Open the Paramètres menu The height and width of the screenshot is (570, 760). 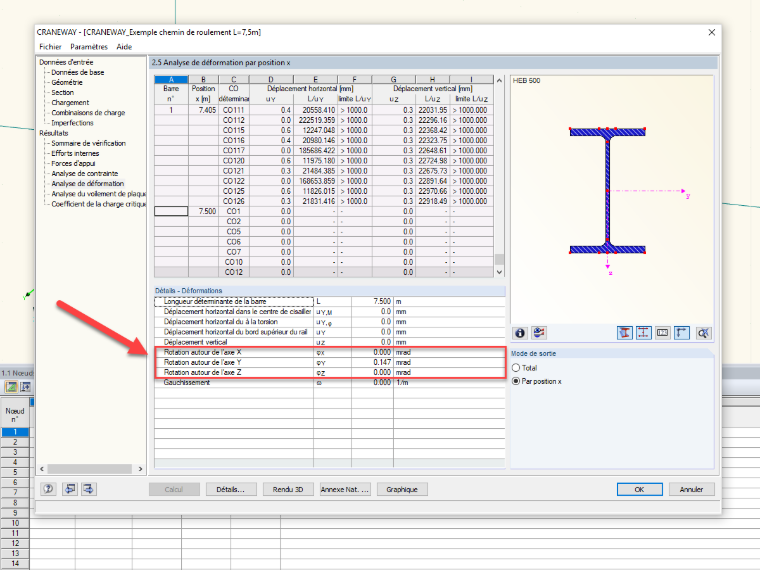(x=89, y=47)
